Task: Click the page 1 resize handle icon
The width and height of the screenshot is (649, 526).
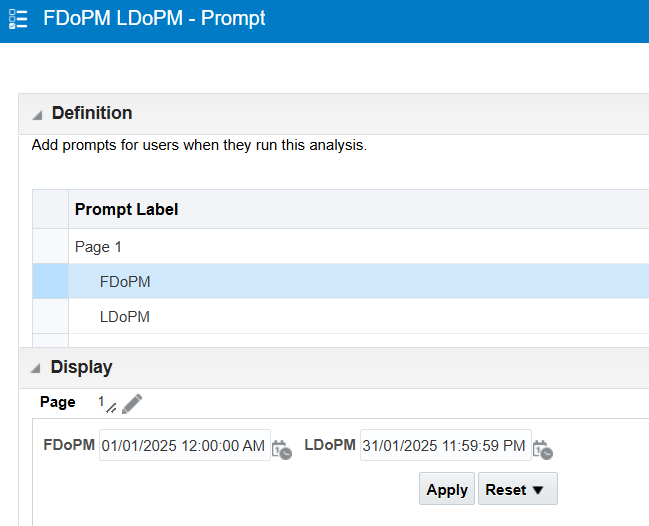Action: tap(111, 408)
